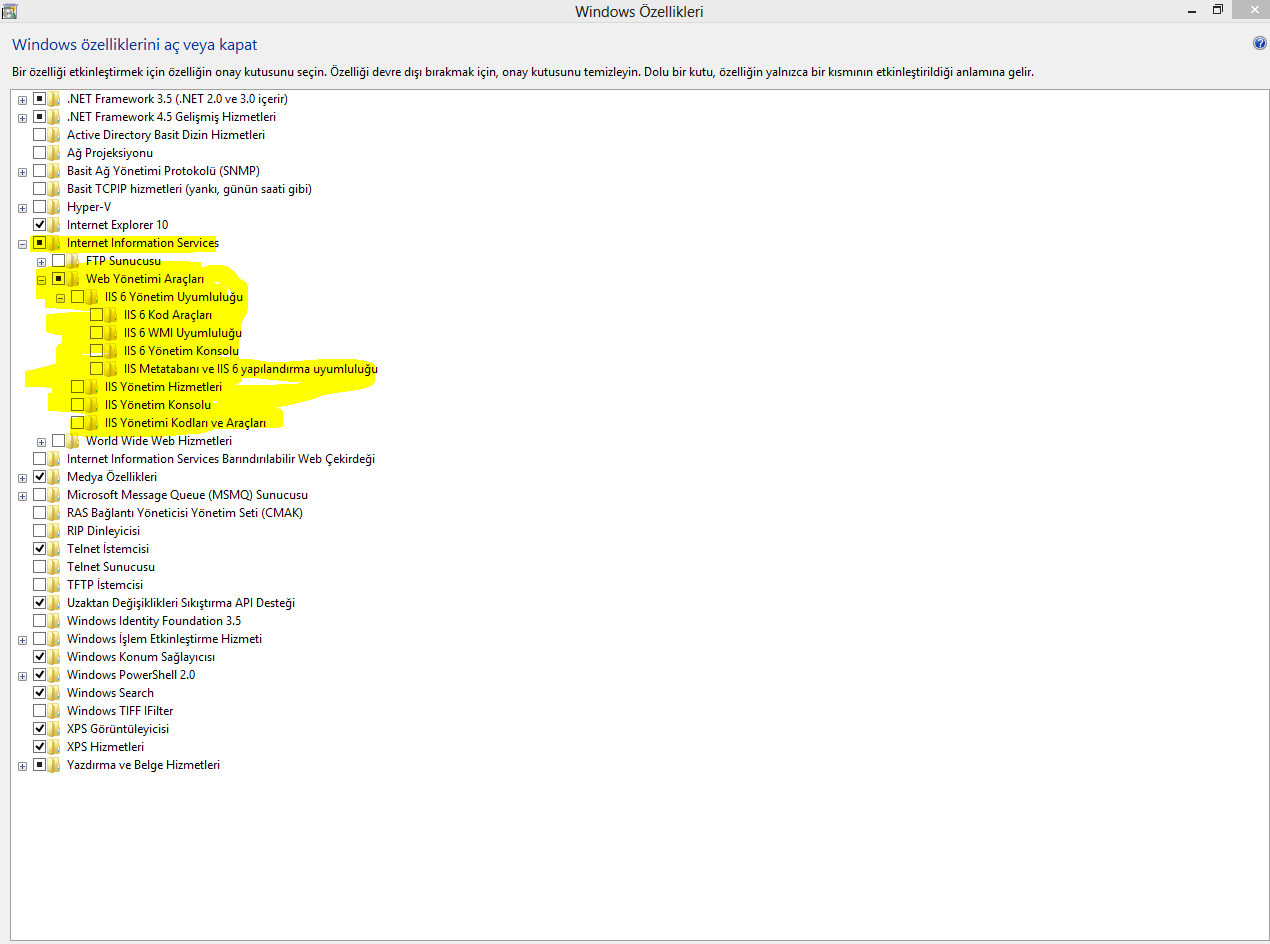Enable the IIS Yönetim Hizmetleri checkbox
The height and width of the screenshot is (944, 1270).
[x=78, y=387]
